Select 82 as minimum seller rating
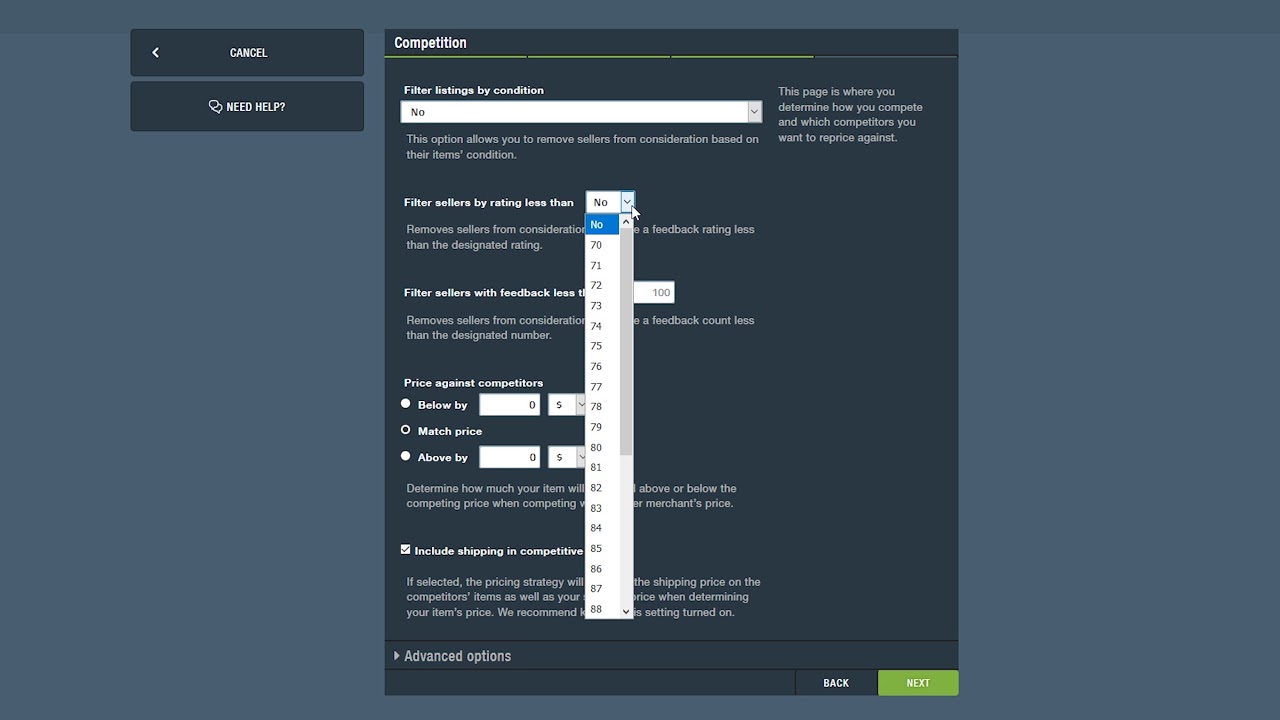The image size is (1280, 720). (x=603, y=488)
